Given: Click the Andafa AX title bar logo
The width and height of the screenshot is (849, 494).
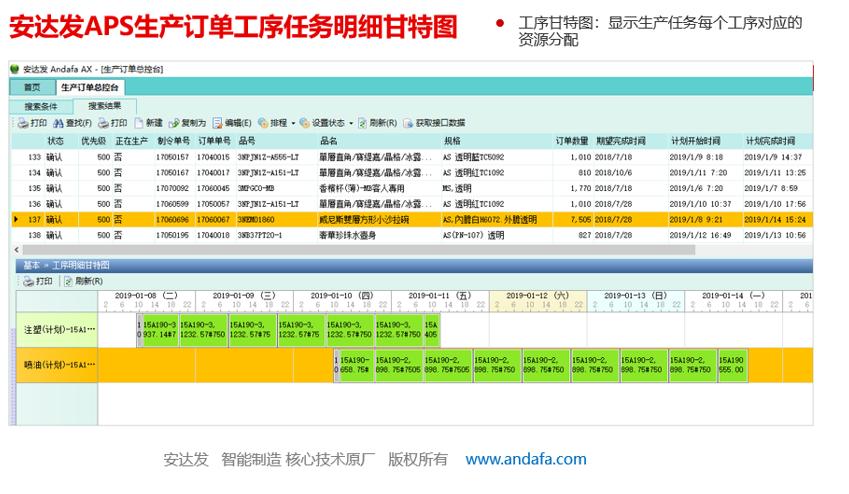Looking at the screenshot, I should coord(15,69).
